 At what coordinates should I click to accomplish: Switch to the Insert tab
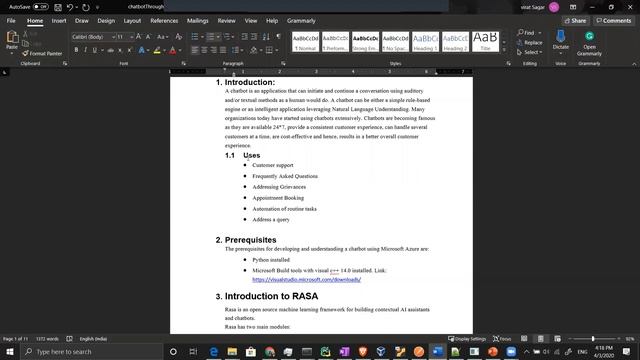[x=59, y=21]
